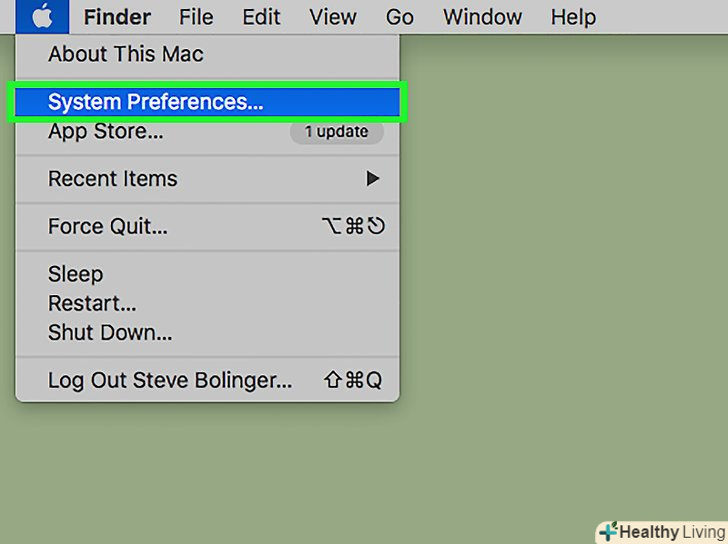Open App Store from the Apple menu
This screenshot has width=728, height=544.
[105, 131]
